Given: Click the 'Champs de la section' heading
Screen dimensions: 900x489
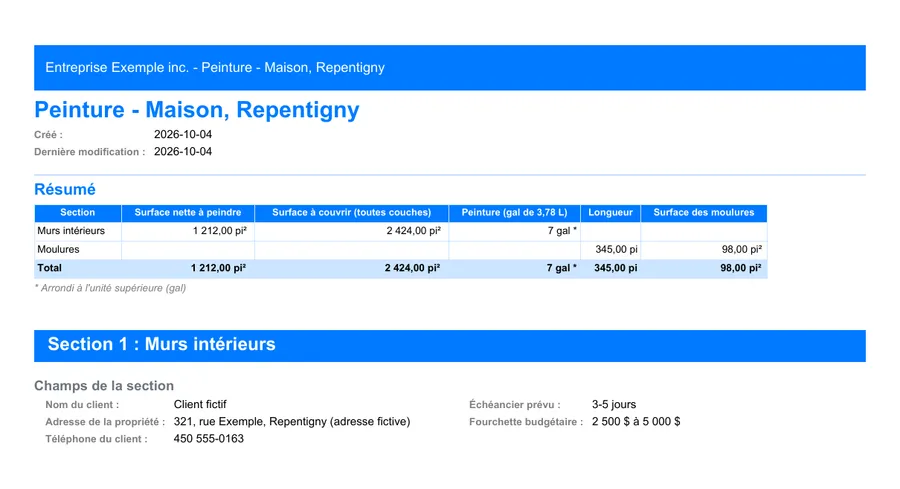Looking at the screenshot, I should pos(104,386).
